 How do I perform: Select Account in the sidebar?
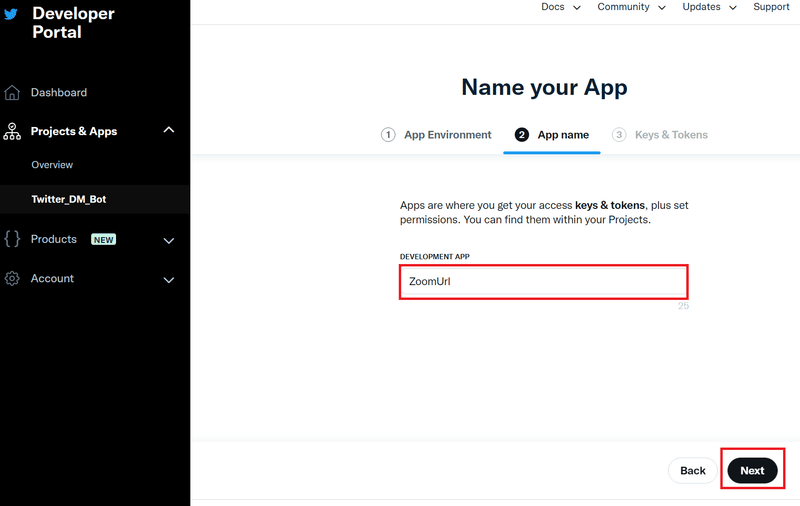(x=52, y=279)
